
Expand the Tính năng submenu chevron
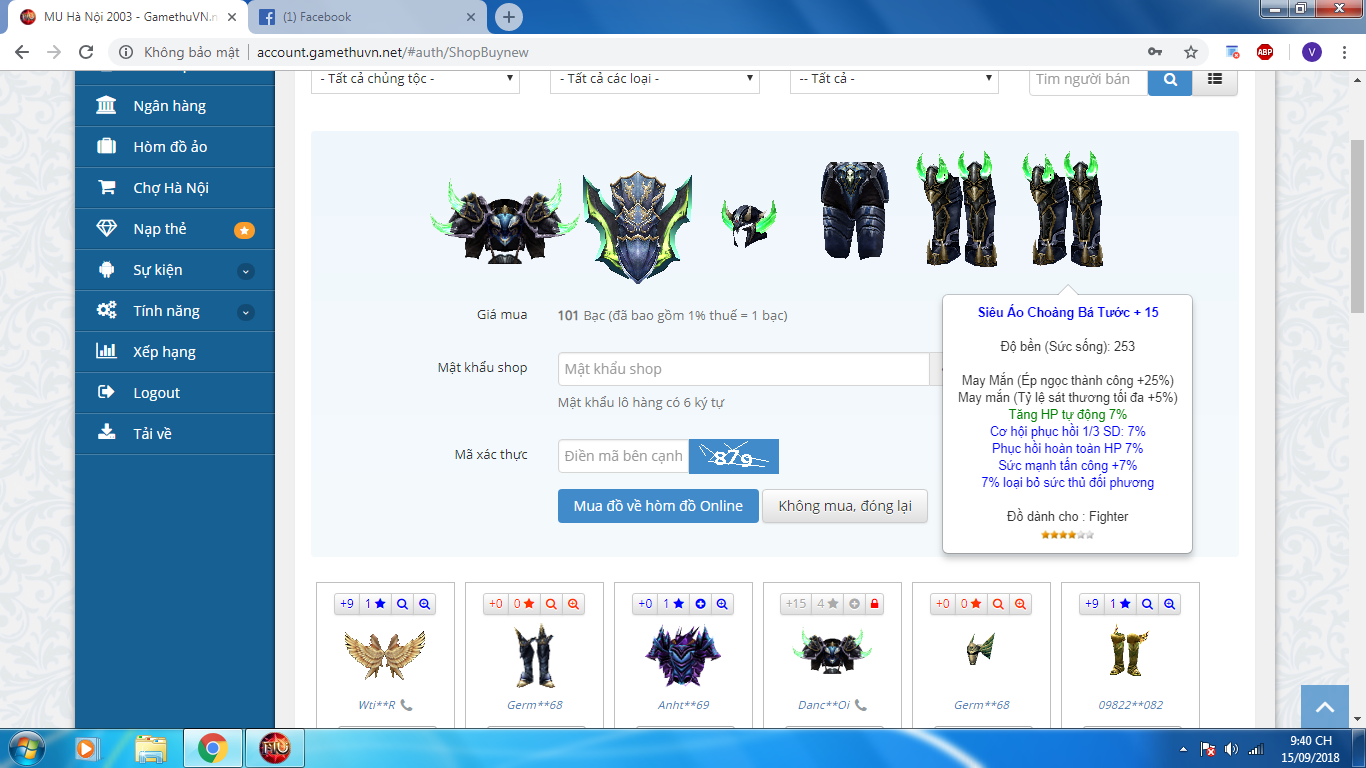pos(246,312)
